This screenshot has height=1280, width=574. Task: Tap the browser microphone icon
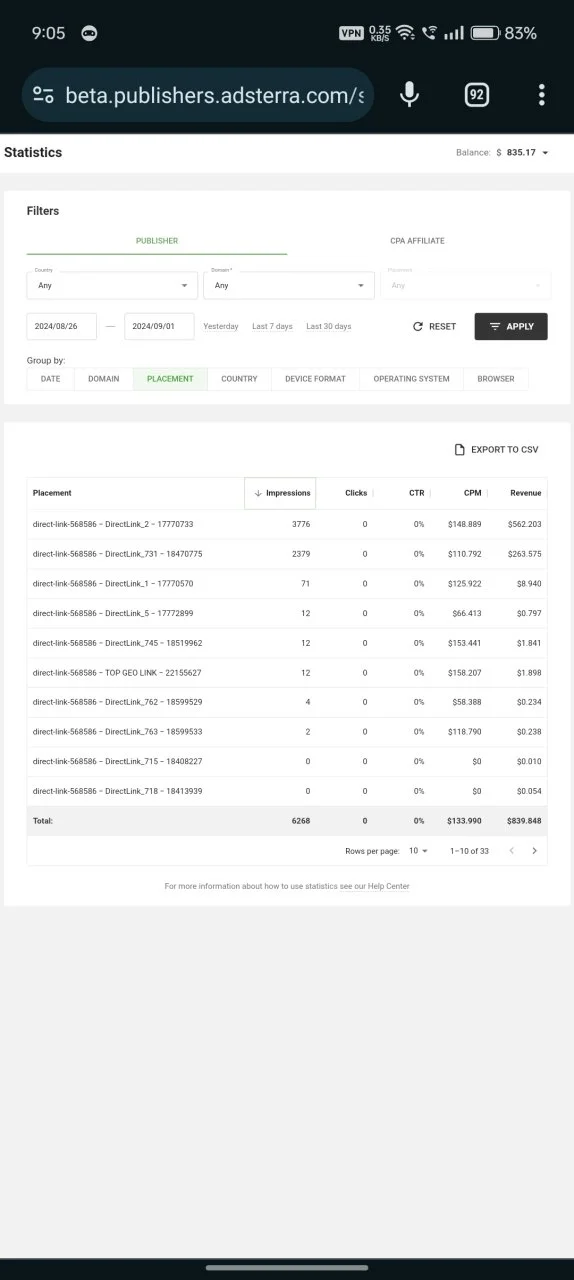pos(409,95)
